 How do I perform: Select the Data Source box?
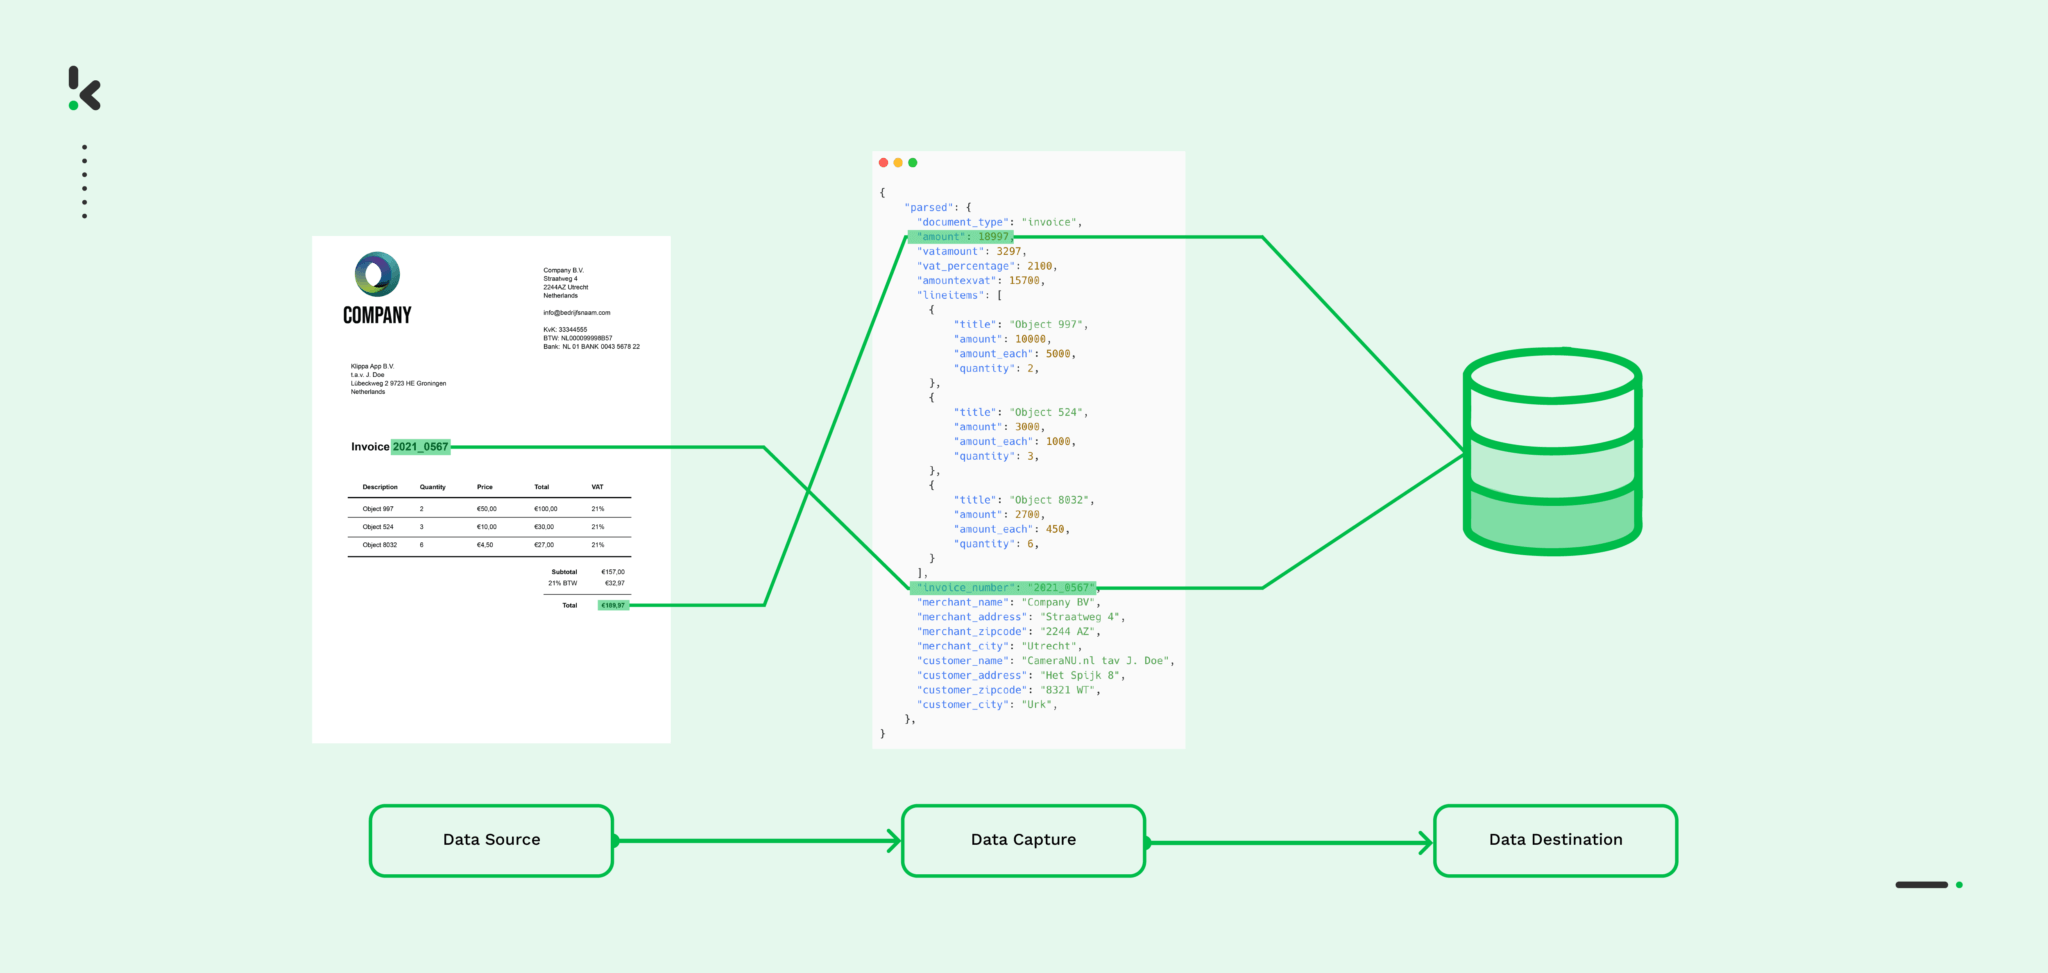point(491,840)
